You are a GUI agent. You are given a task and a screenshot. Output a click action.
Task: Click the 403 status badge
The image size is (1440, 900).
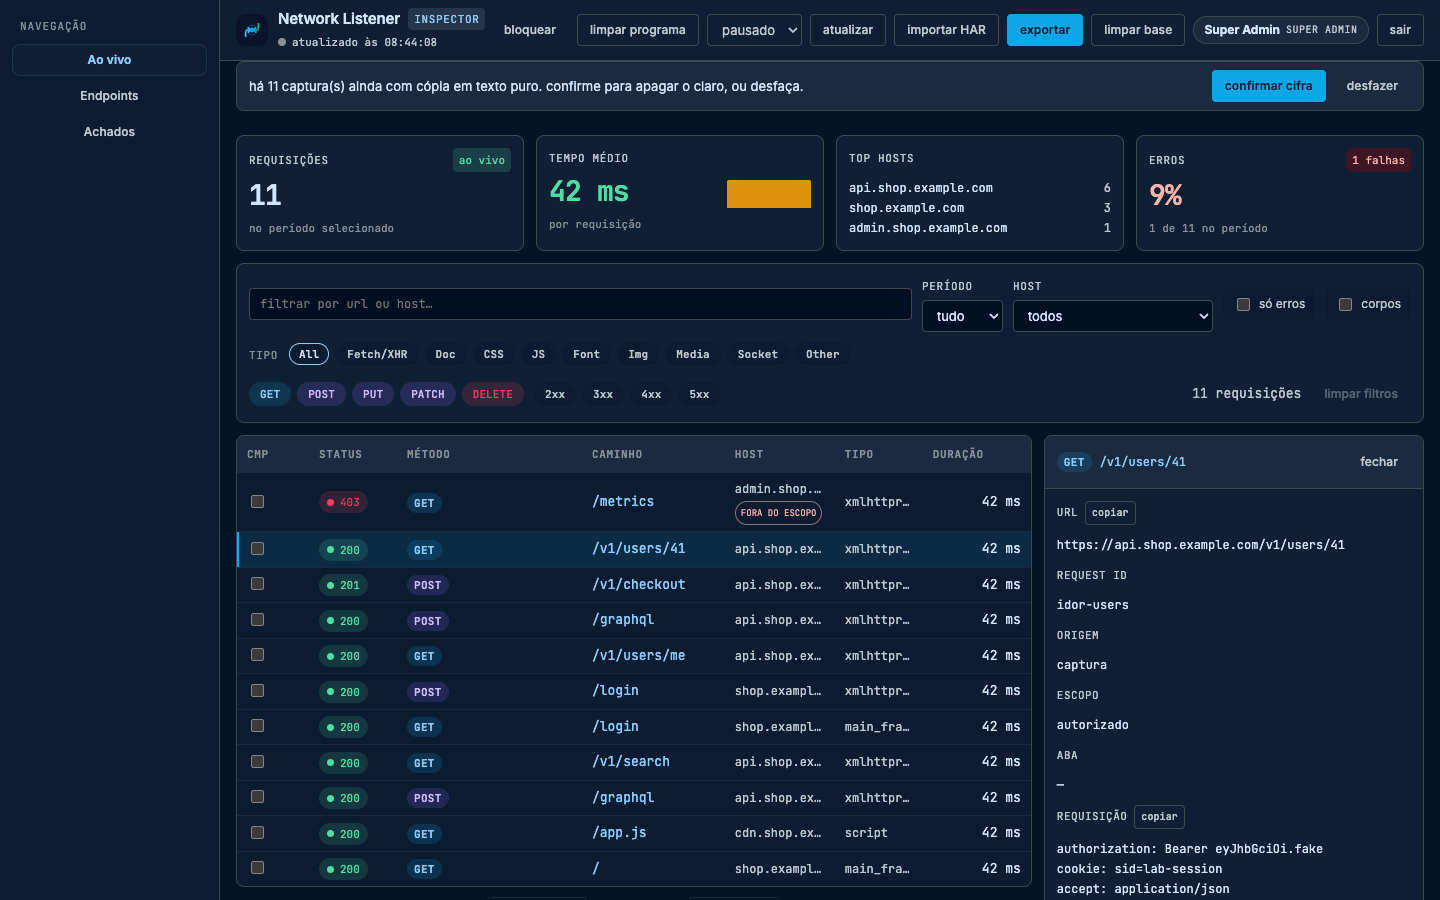click(x=343, y=502)
